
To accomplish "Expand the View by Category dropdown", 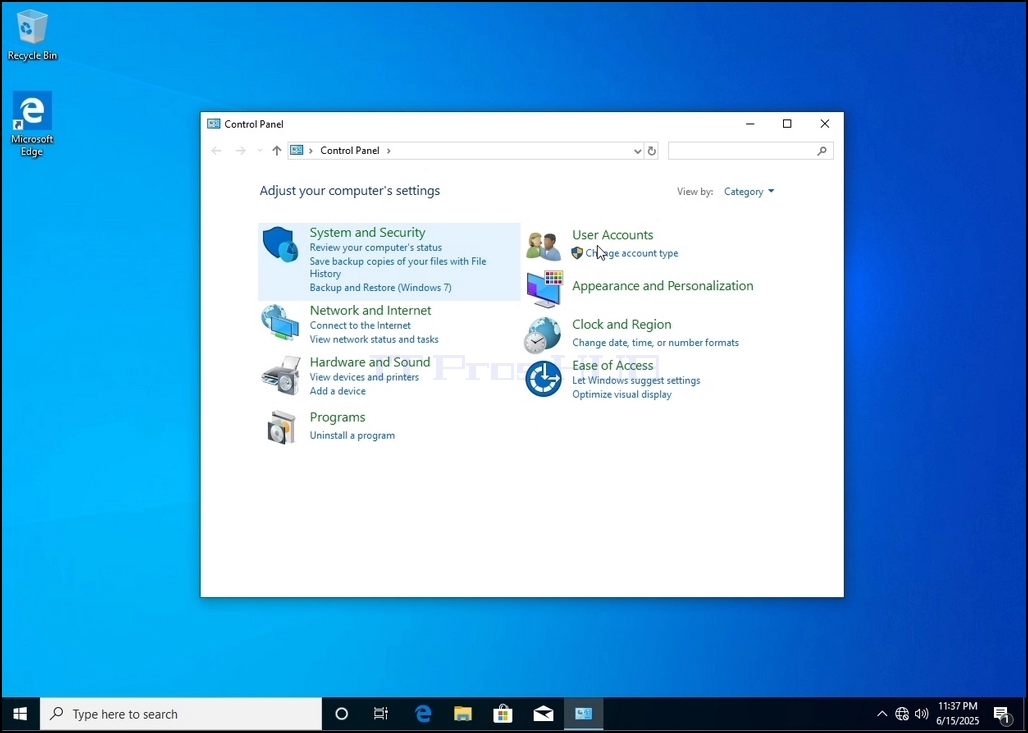I will (749, 191).
